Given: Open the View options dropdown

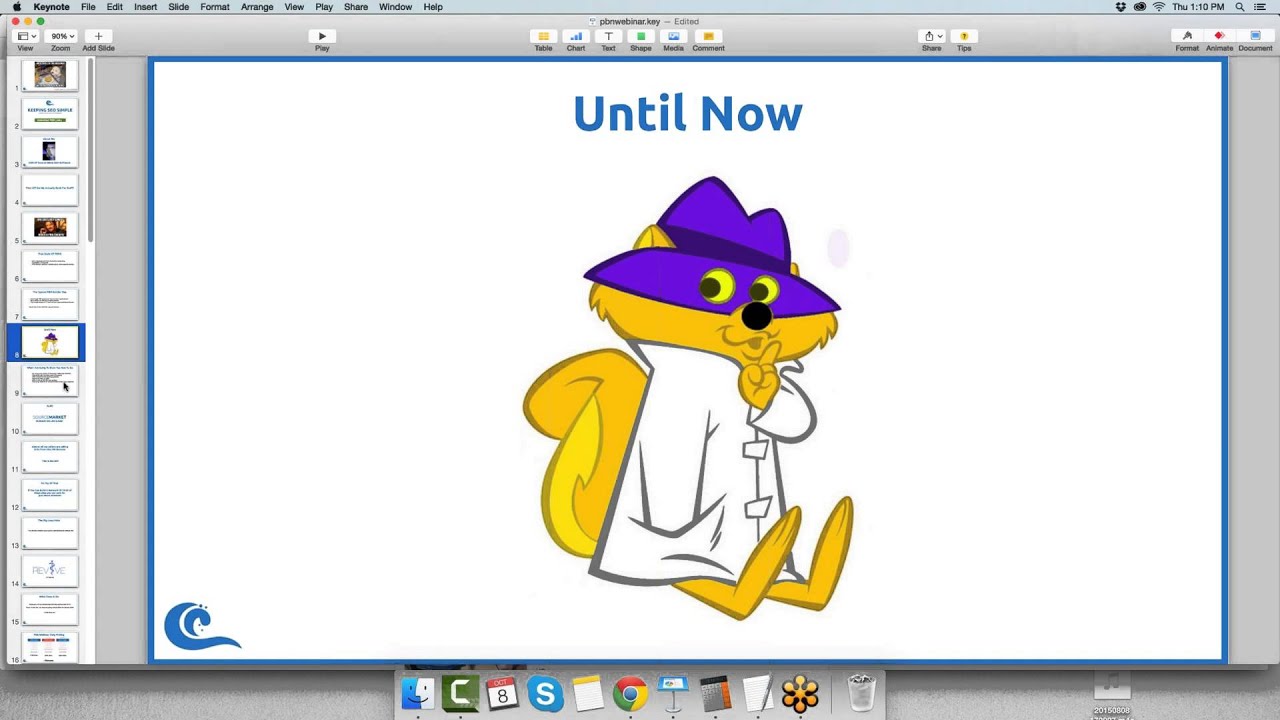Looking at the screenshot, I should 25,36.
